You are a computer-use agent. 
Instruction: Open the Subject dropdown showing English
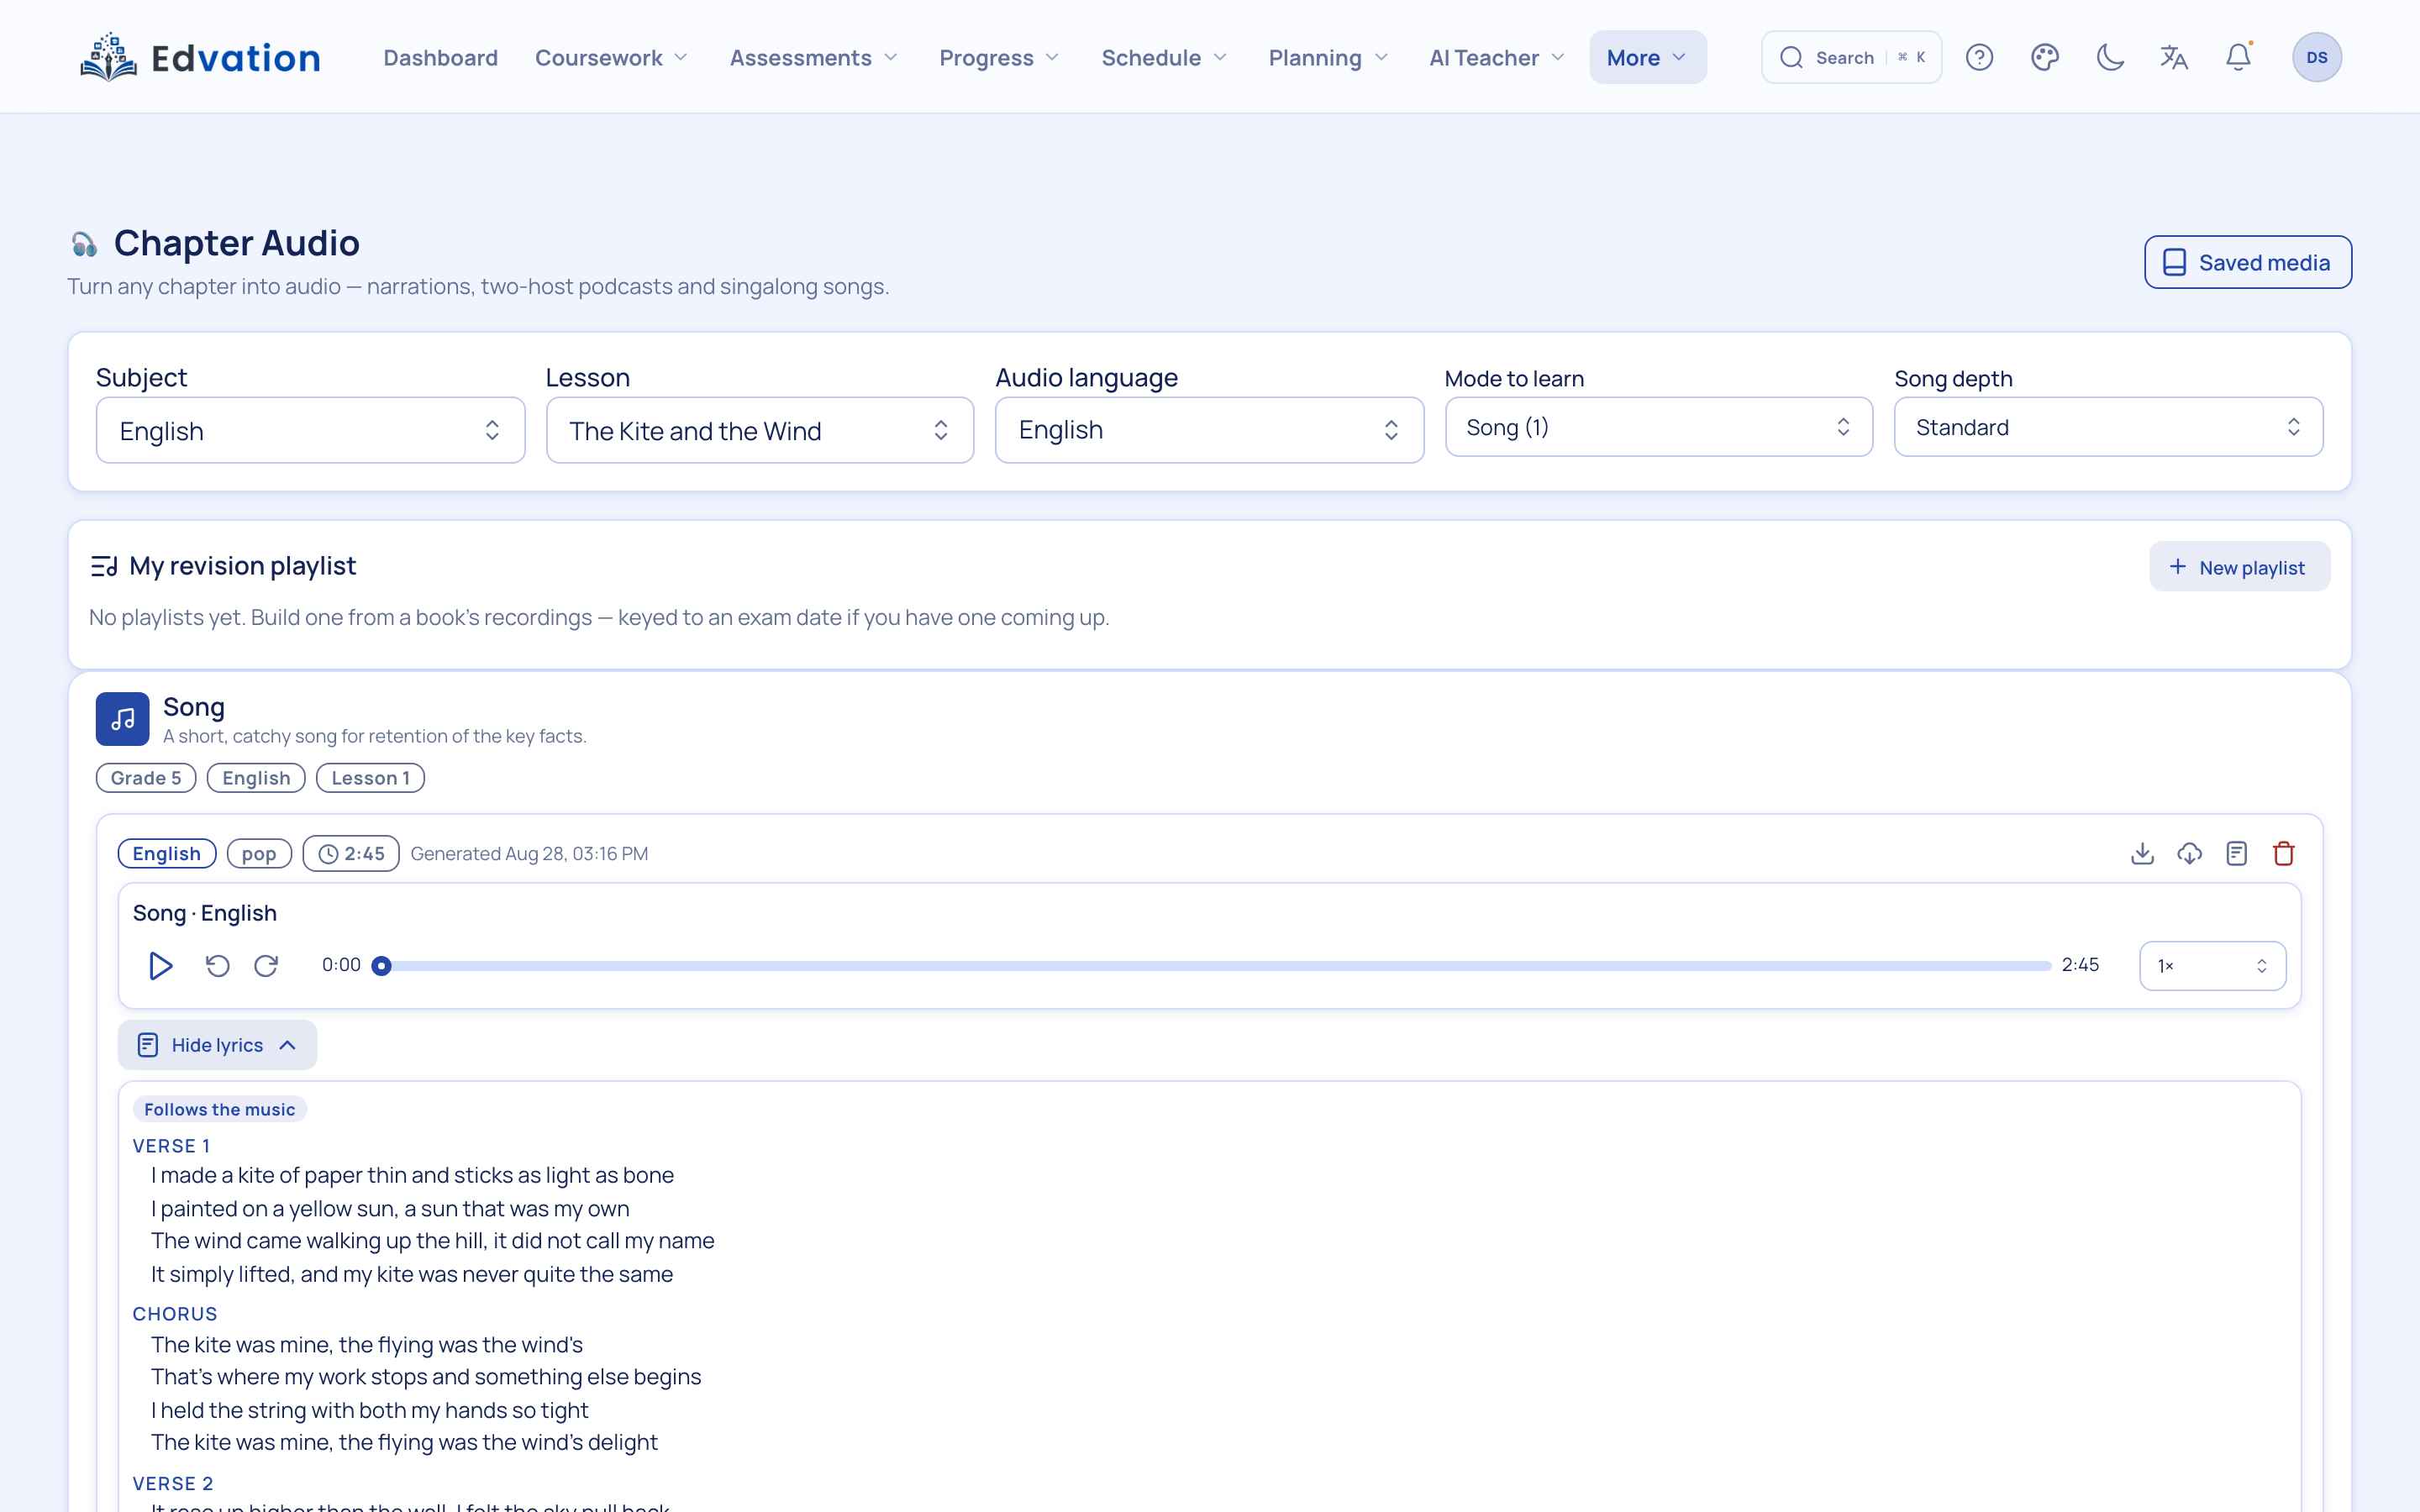[310, 430]
